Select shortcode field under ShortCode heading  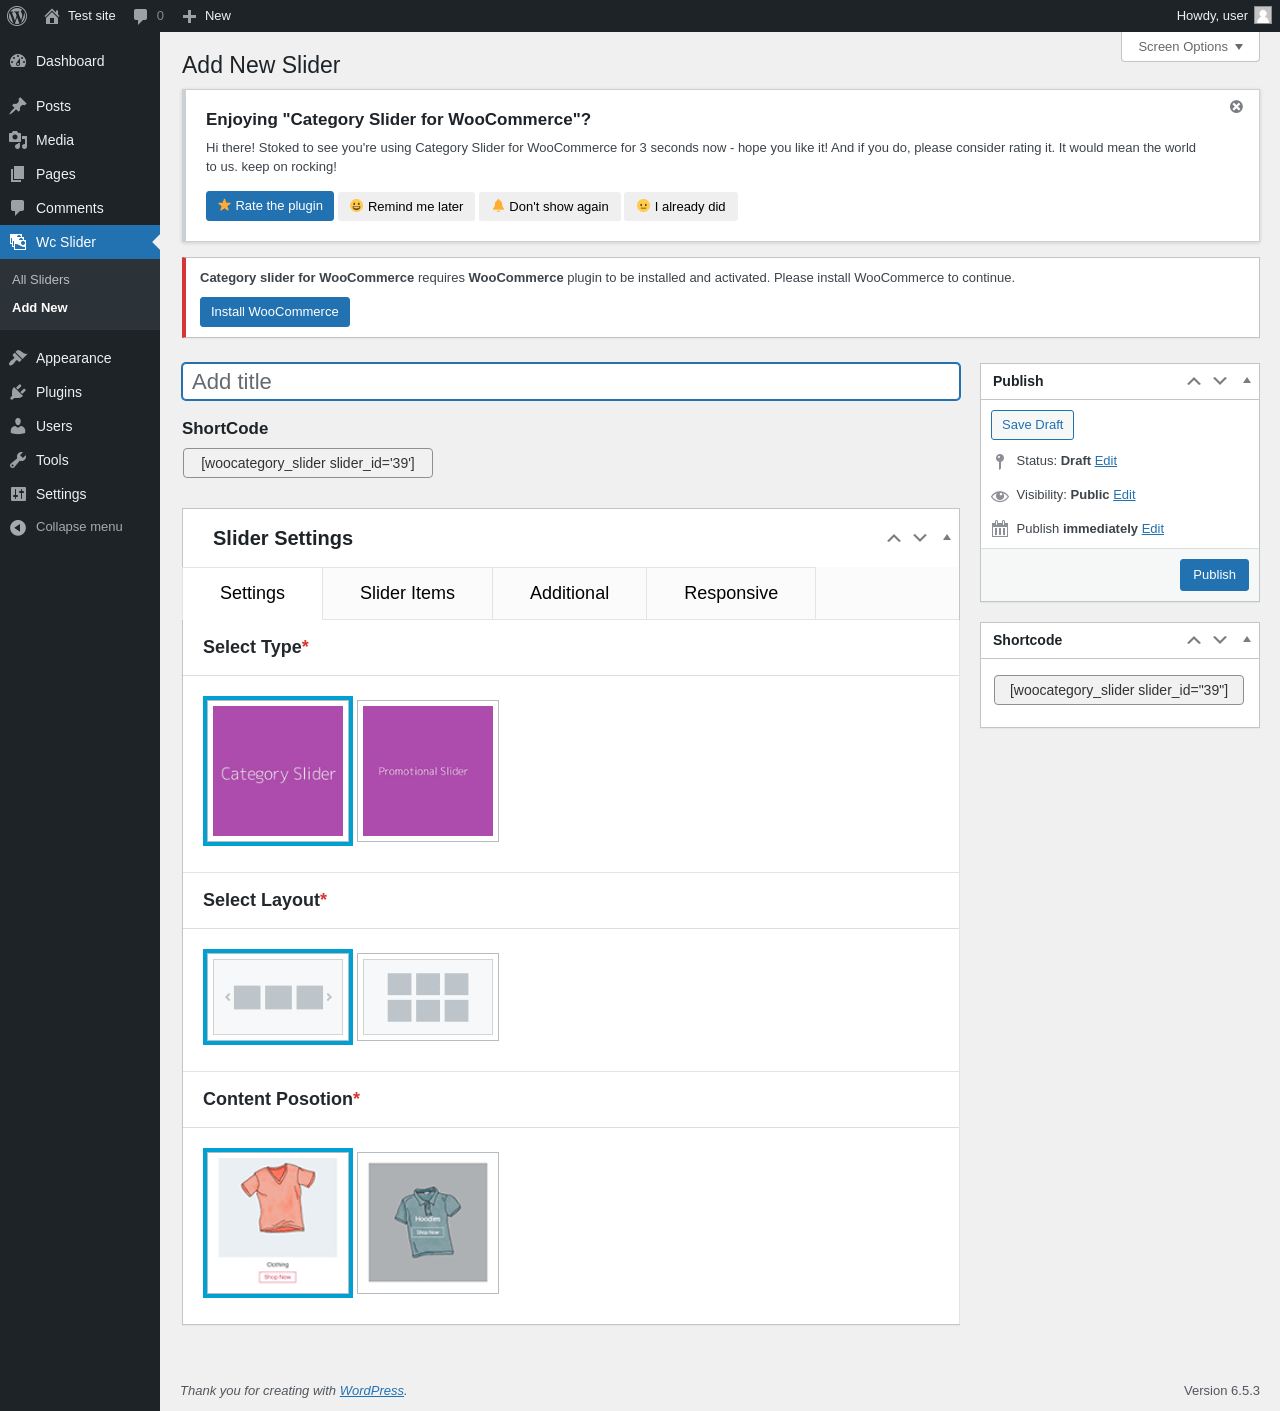click(x=308, y=463)
